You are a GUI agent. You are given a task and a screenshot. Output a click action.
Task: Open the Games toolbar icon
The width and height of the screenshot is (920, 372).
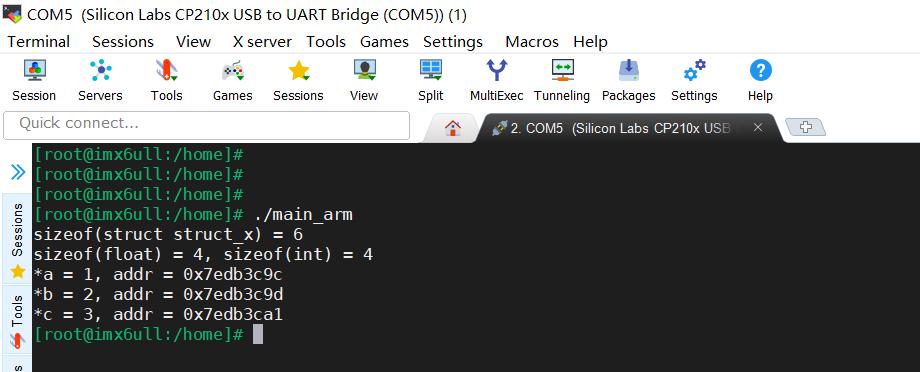pyautogui.click(x=232, y=70)
